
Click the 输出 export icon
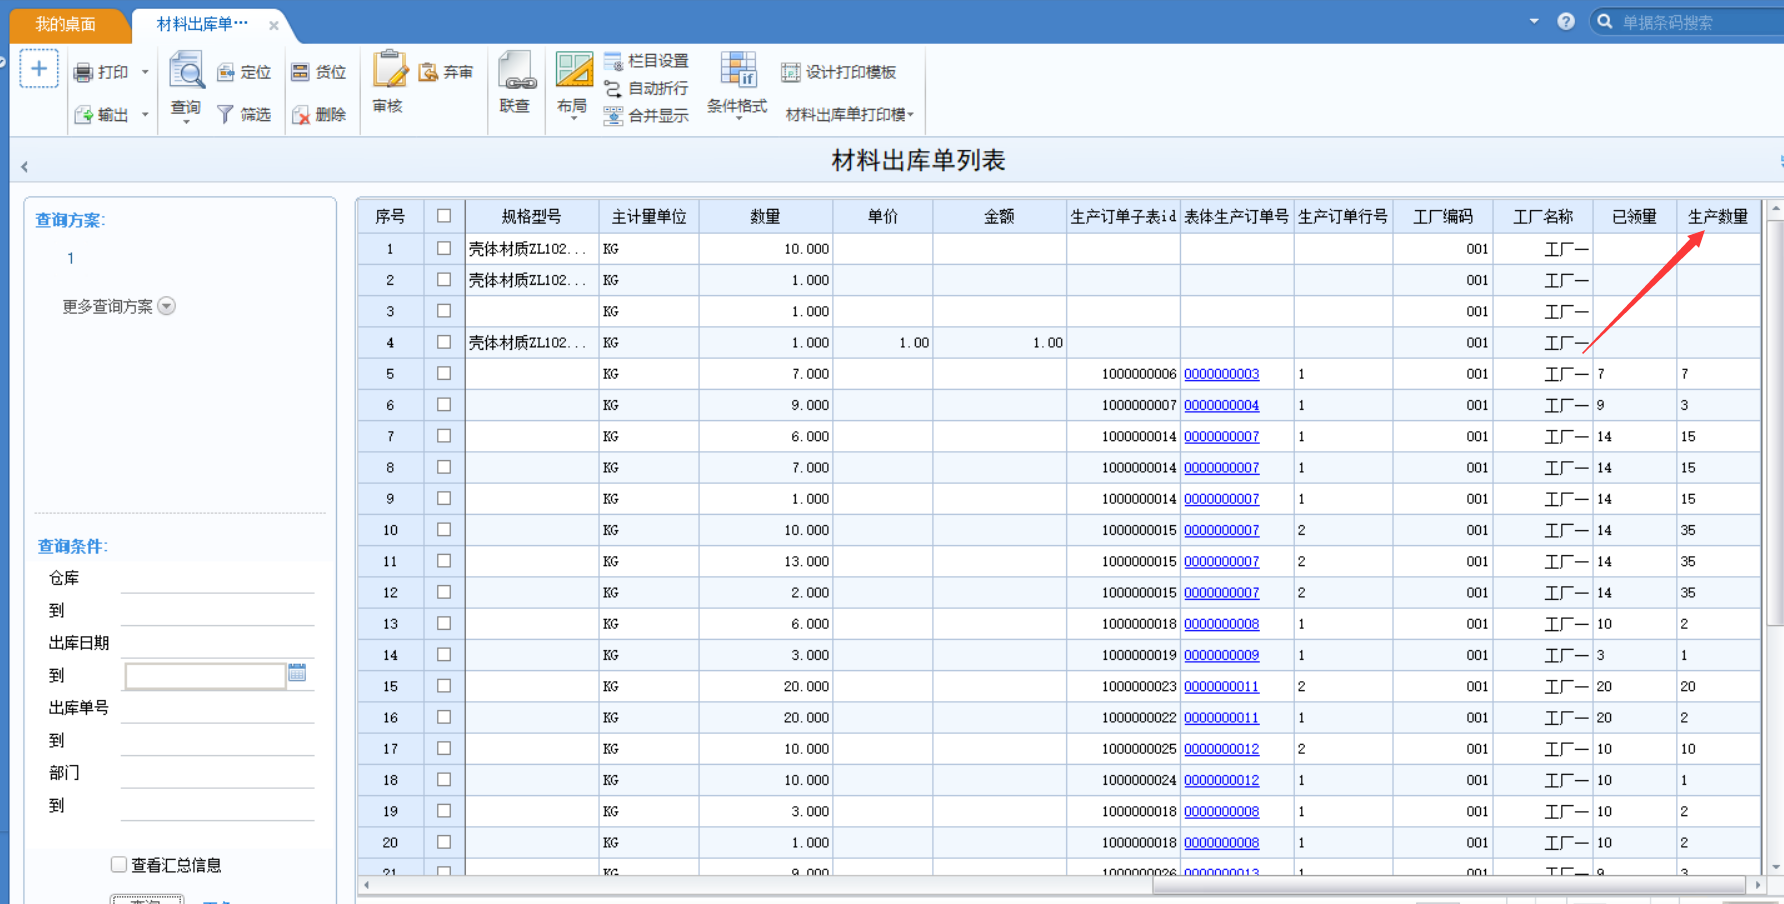(x=83, y=115)
